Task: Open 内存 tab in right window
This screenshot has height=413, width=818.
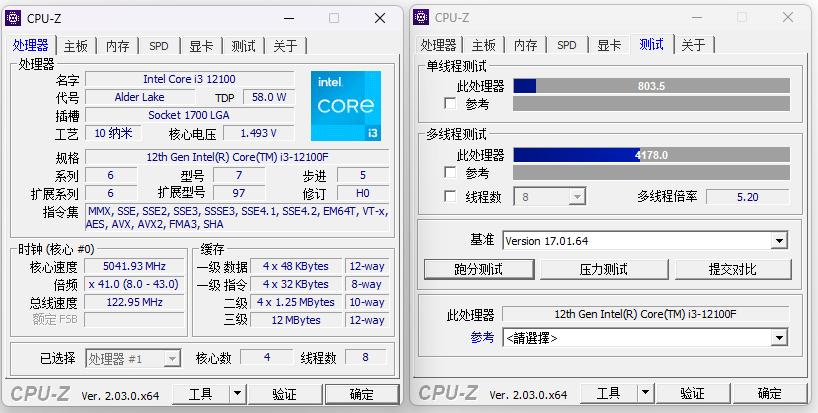Action: [525, 45]
